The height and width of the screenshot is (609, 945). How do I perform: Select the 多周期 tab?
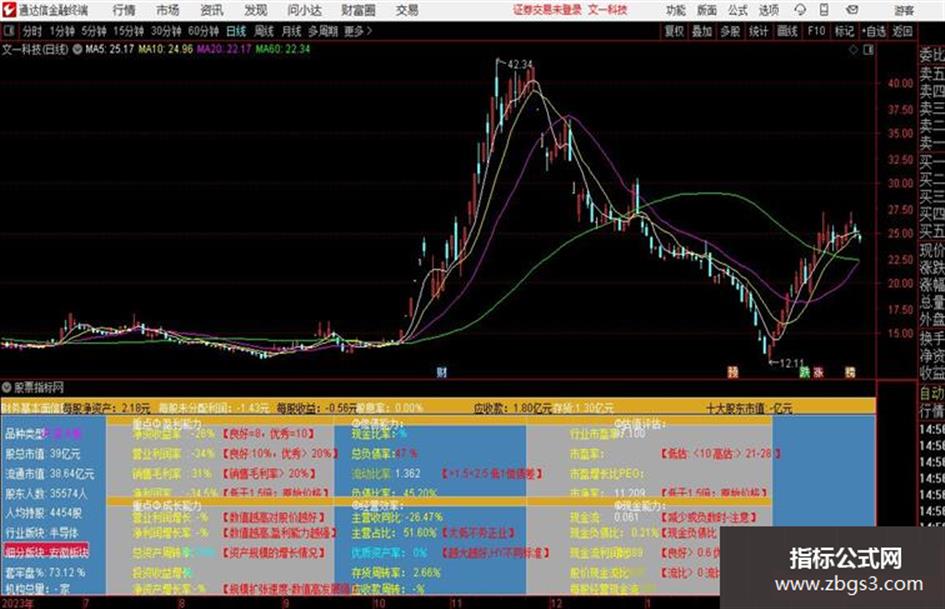322,31
